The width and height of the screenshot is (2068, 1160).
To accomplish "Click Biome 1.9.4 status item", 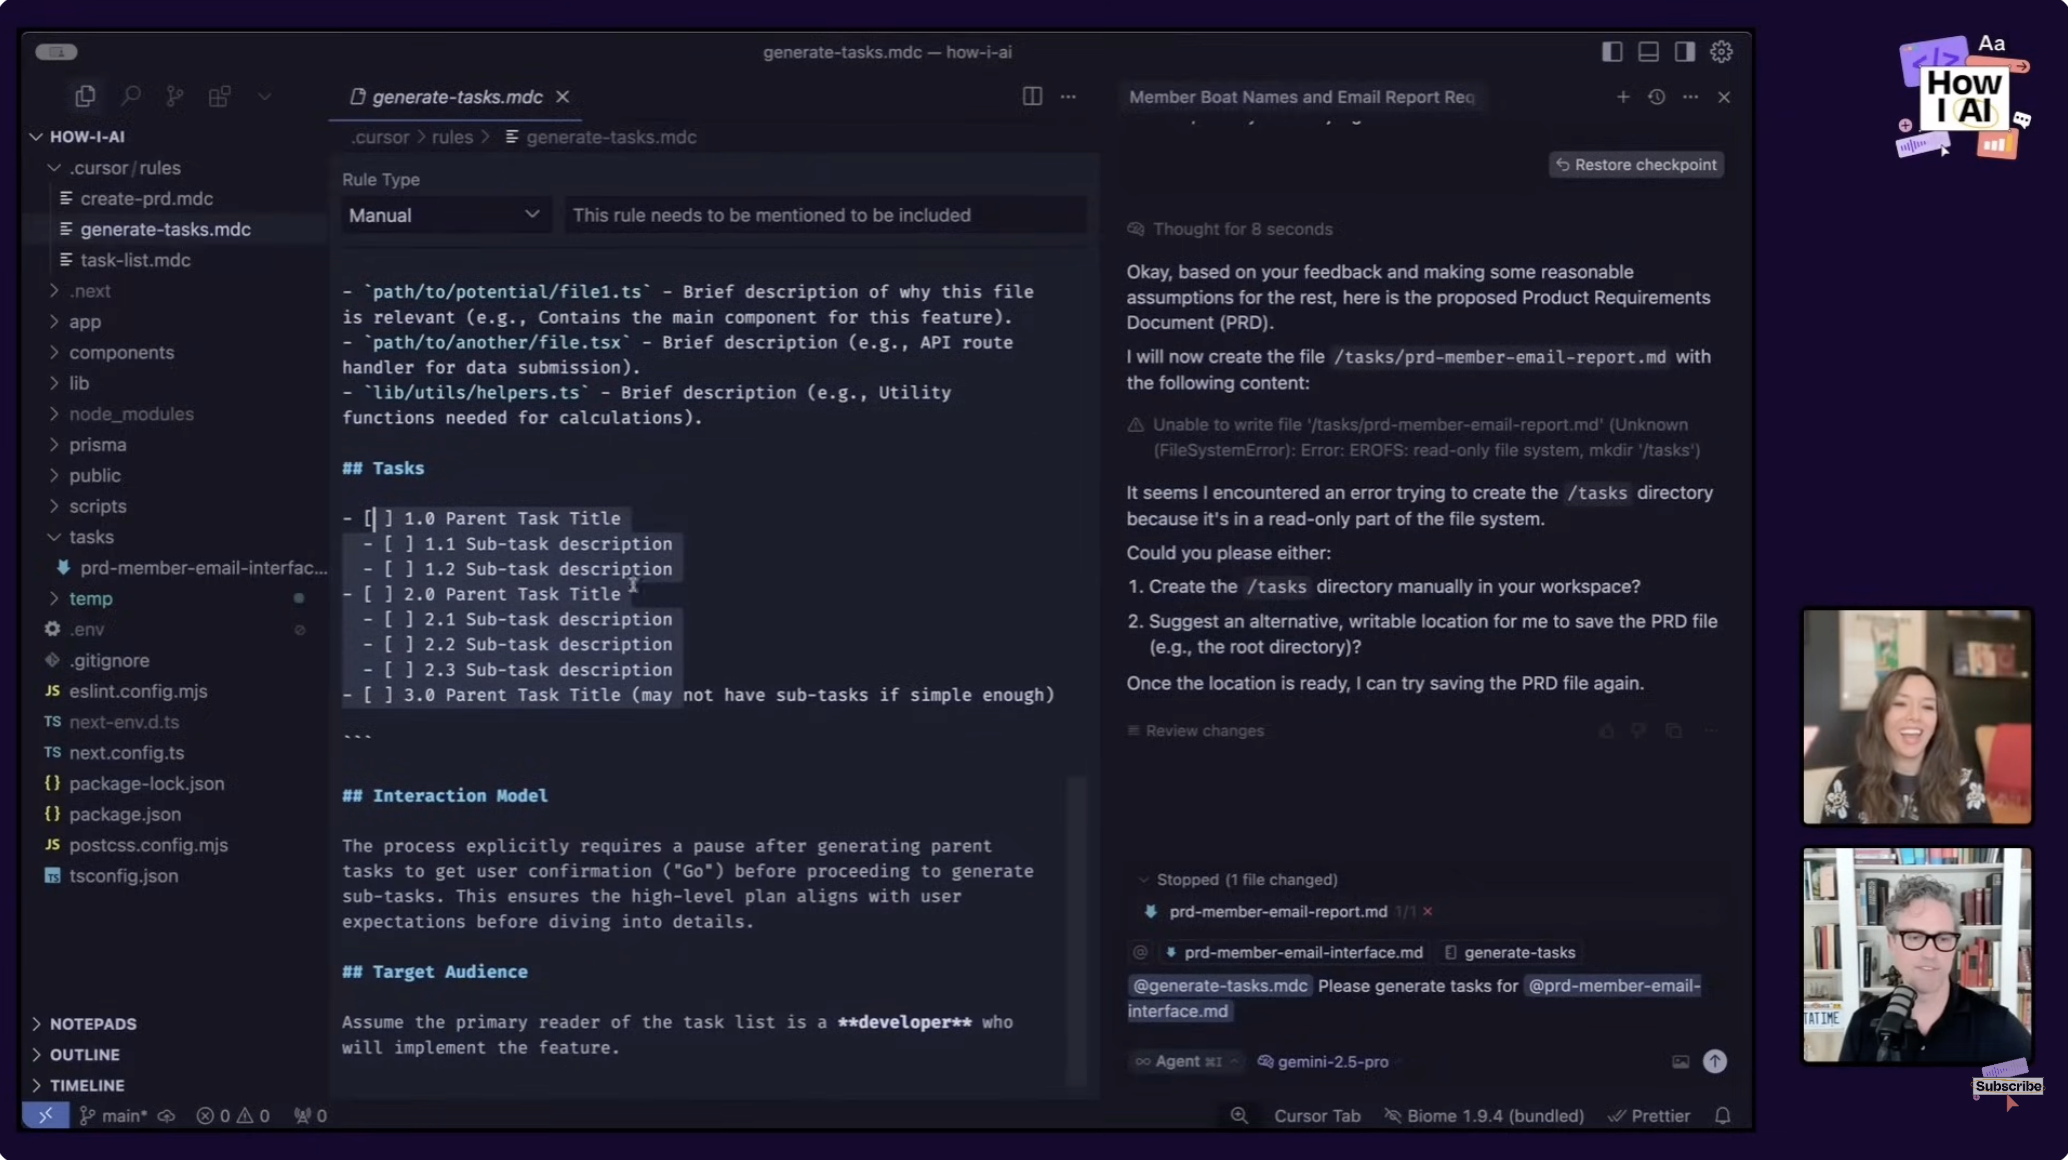I will pyautogui.click(x=1484, y=1116).
